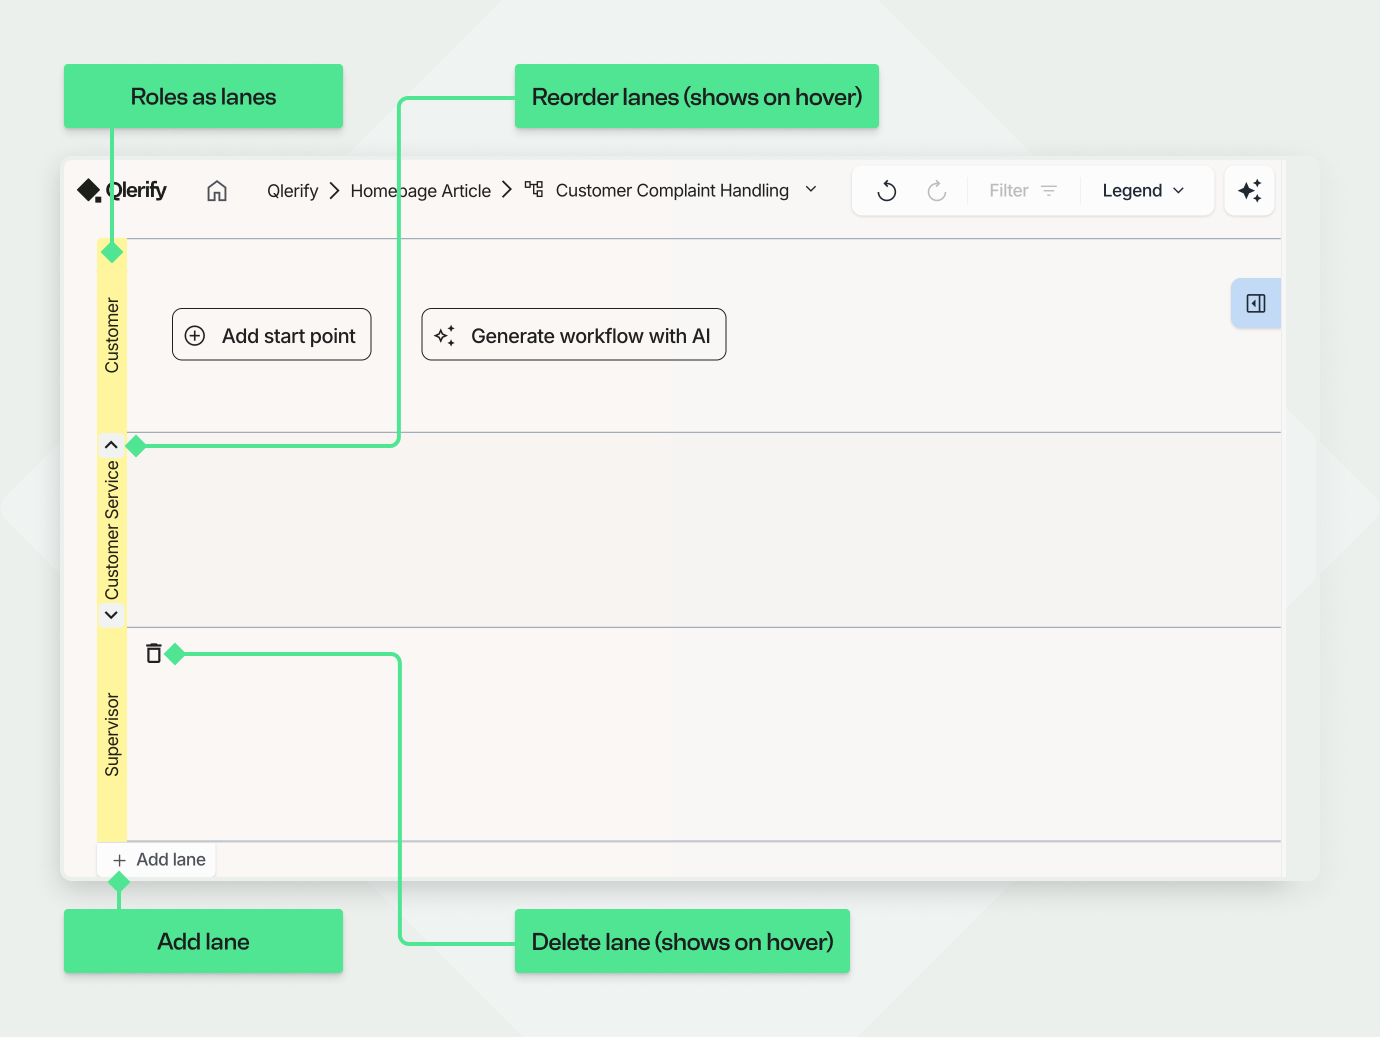
Task: Click the Qlerify logo
Action: coord(122,190)
